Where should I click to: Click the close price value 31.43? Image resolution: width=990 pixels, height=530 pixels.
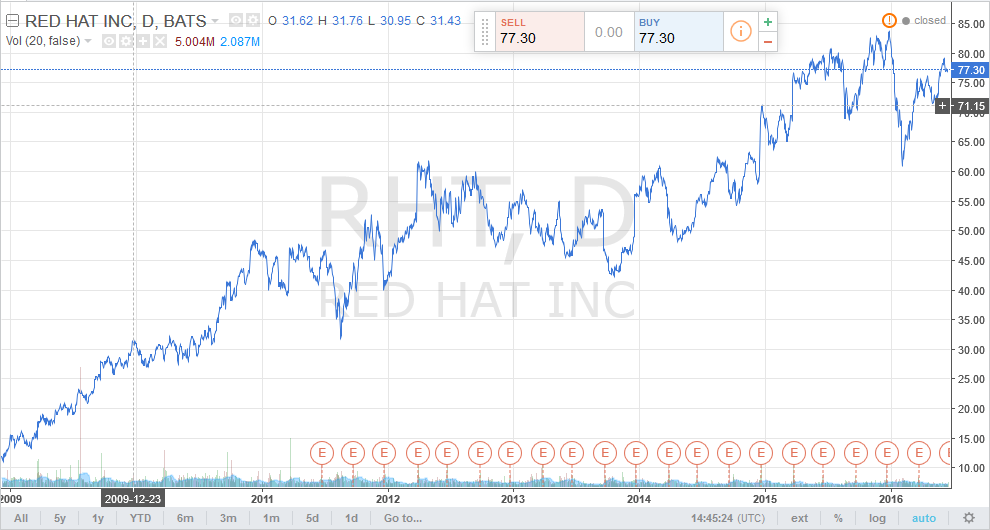pos(446,21)
